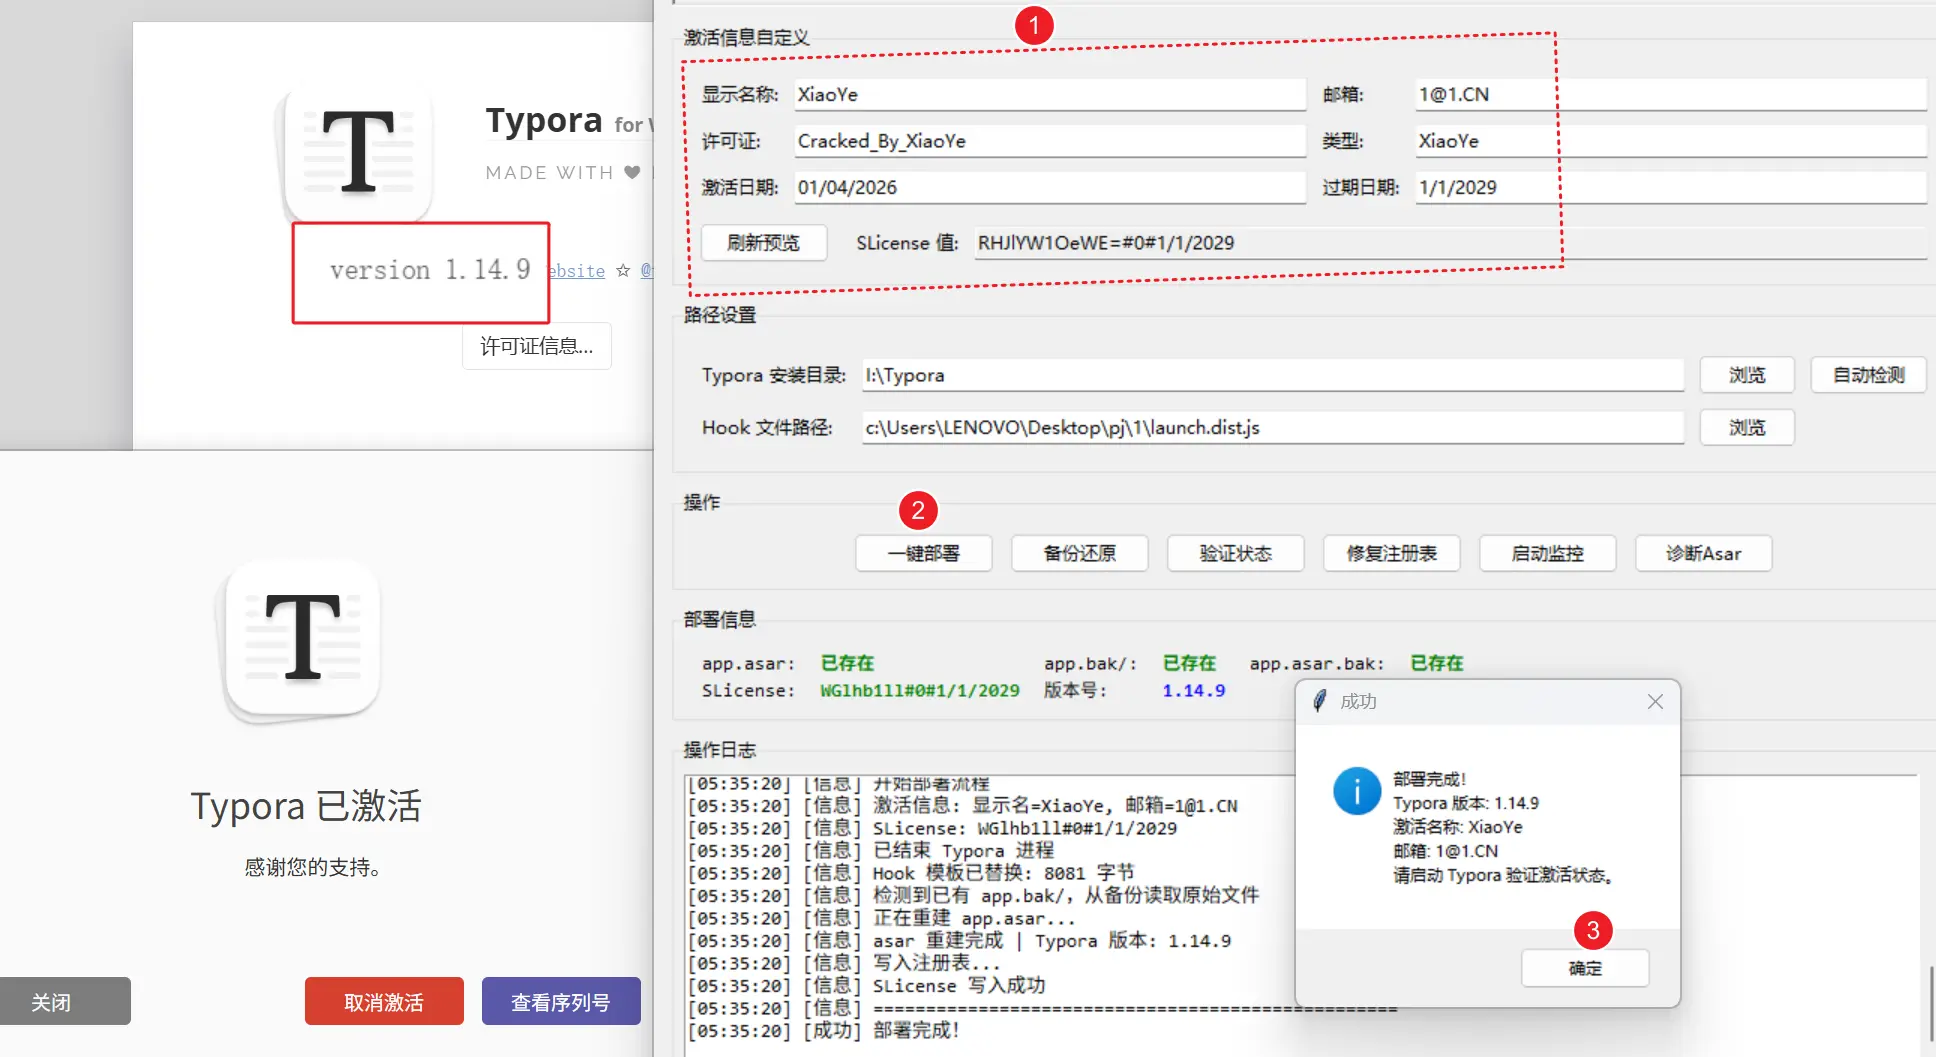This screenshot has width=1936, height=1057.
Task: Browse for Typora install directory
Action: click(x=1747, y=375)
